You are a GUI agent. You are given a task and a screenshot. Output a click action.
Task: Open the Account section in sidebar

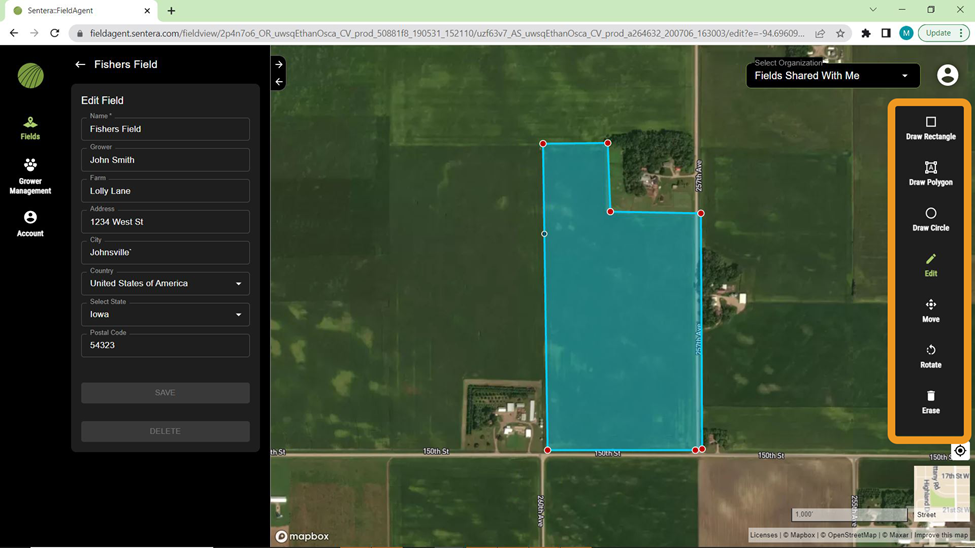(x=30, y=224)
